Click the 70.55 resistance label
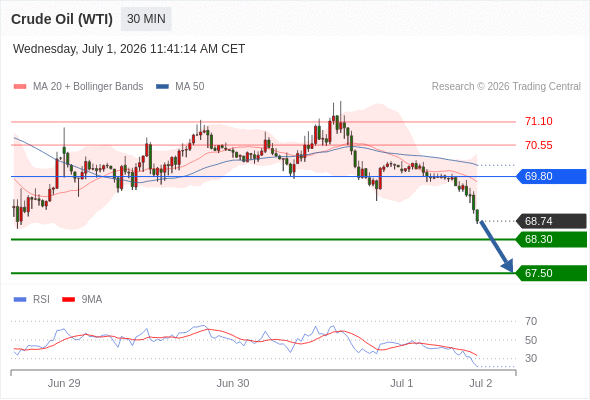The height and width of the screenshot is (400, 590). [x=539, y=145]
